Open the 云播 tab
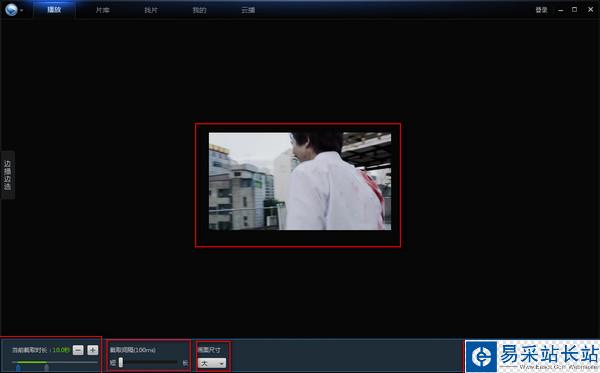This screenshot has width=600, height=373. pyautogui.click(x=248, y=10)
